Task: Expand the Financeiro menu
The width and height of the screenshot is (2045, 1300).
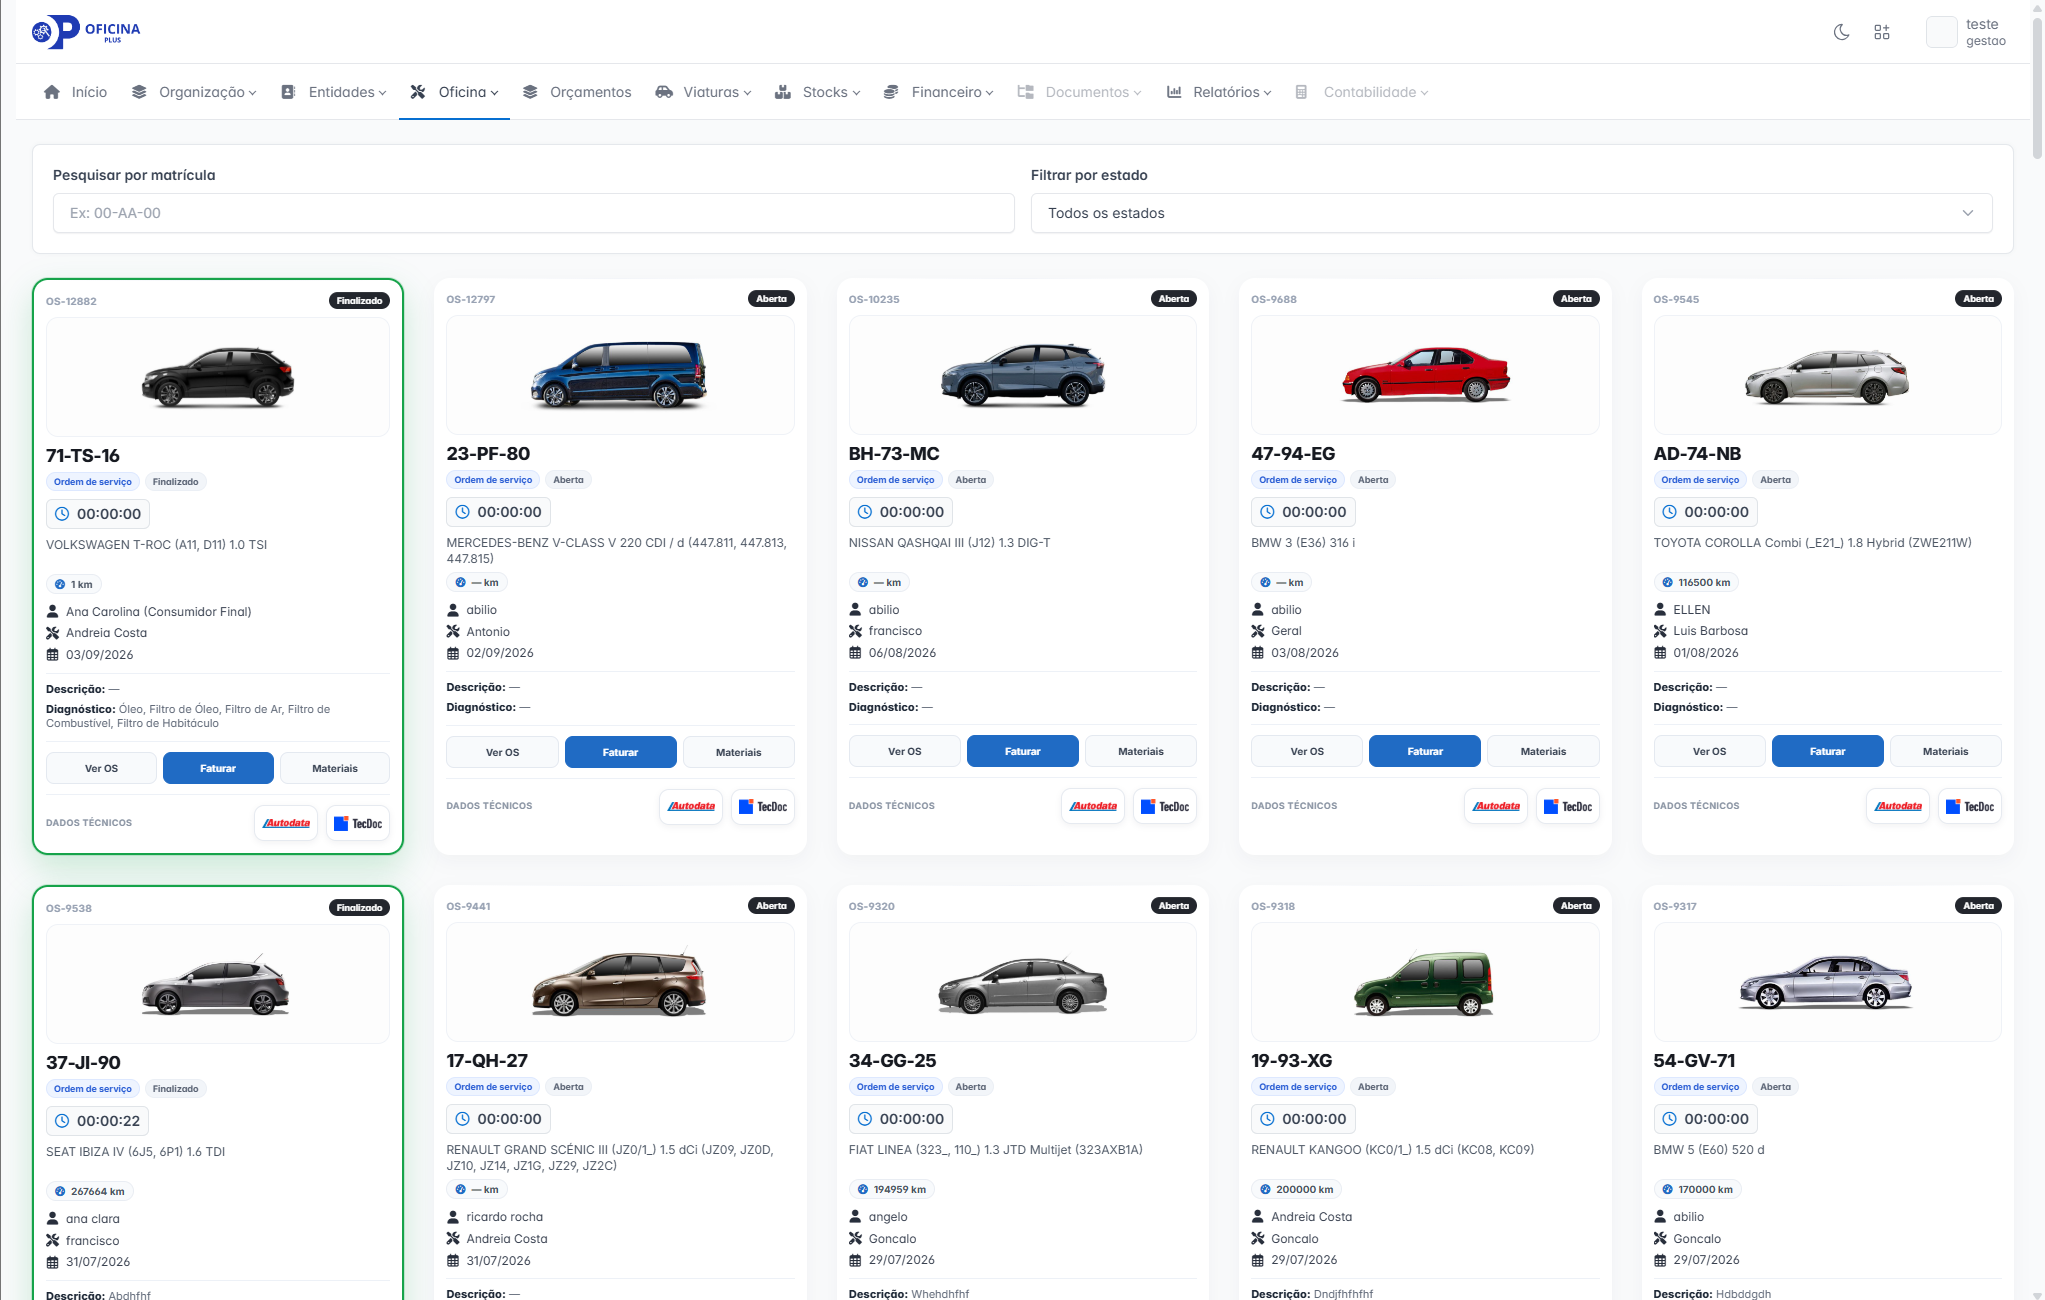Action: 939,92
